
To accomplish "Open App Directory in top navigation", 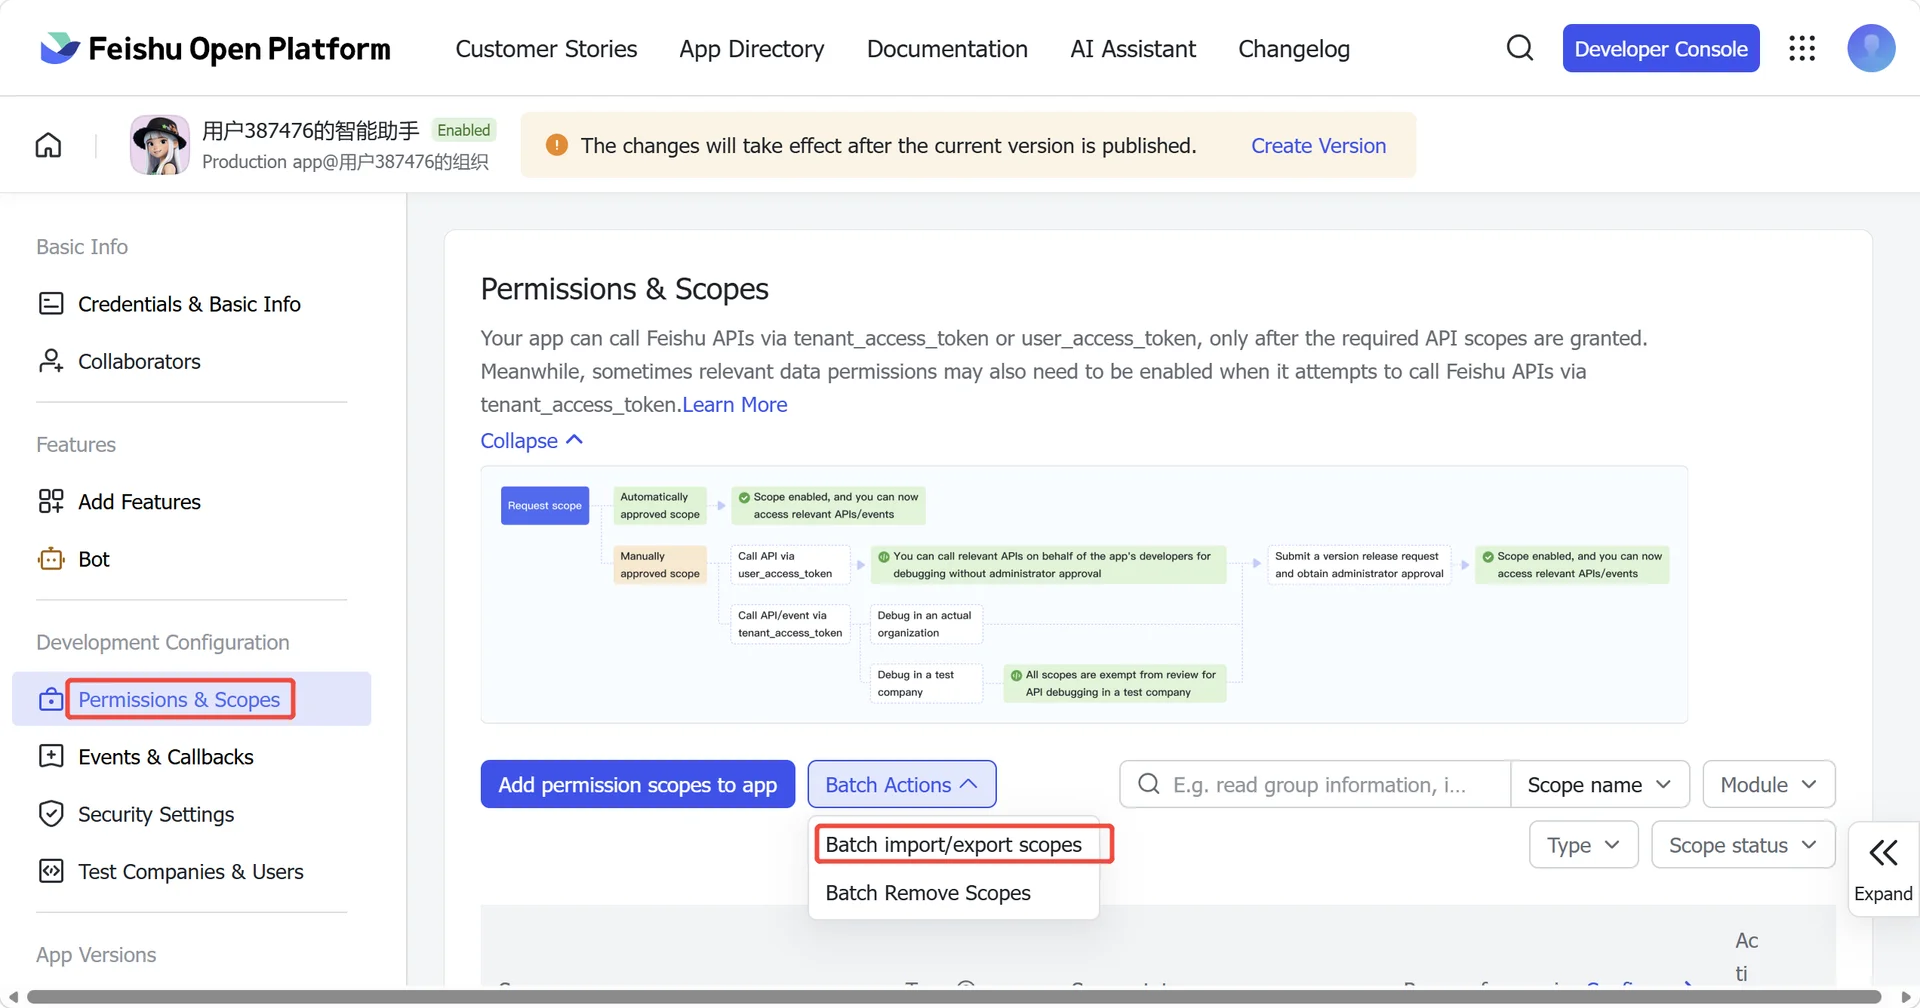I will tap(752, 49).
